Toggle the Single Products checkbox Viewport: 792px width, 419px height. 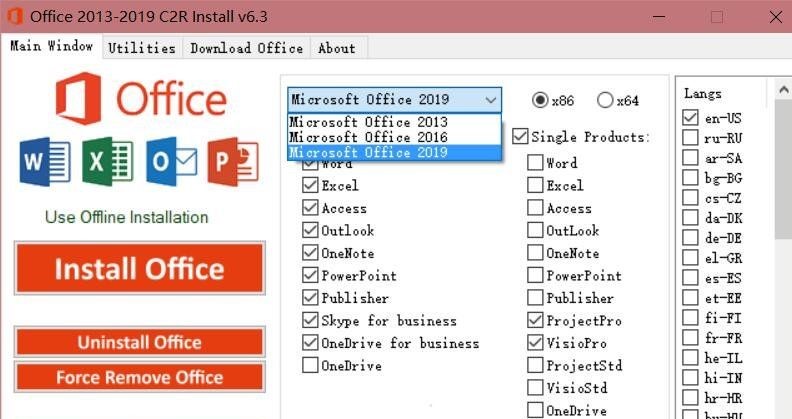[x=520, y=136]
